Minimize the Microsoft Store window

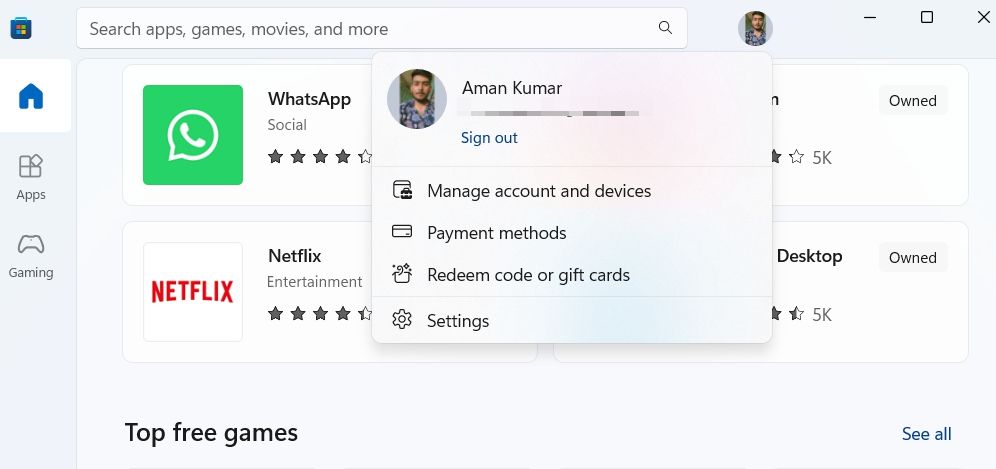870,18
